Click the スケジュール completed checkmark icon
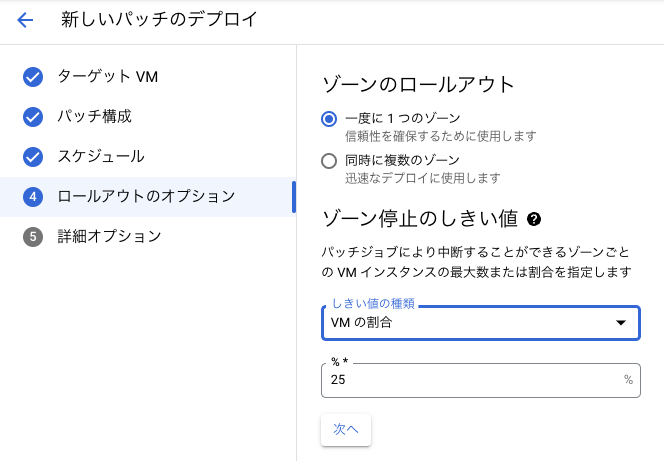 [32, 157]
